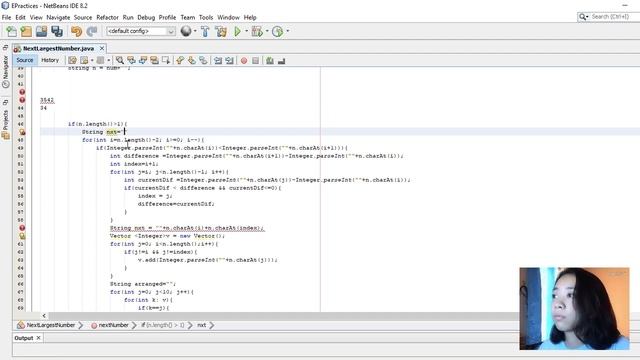The height and width of the screenshot is (360, 640).
Task: Toggle the Highlight Search icon
Action: coord(154,60)
